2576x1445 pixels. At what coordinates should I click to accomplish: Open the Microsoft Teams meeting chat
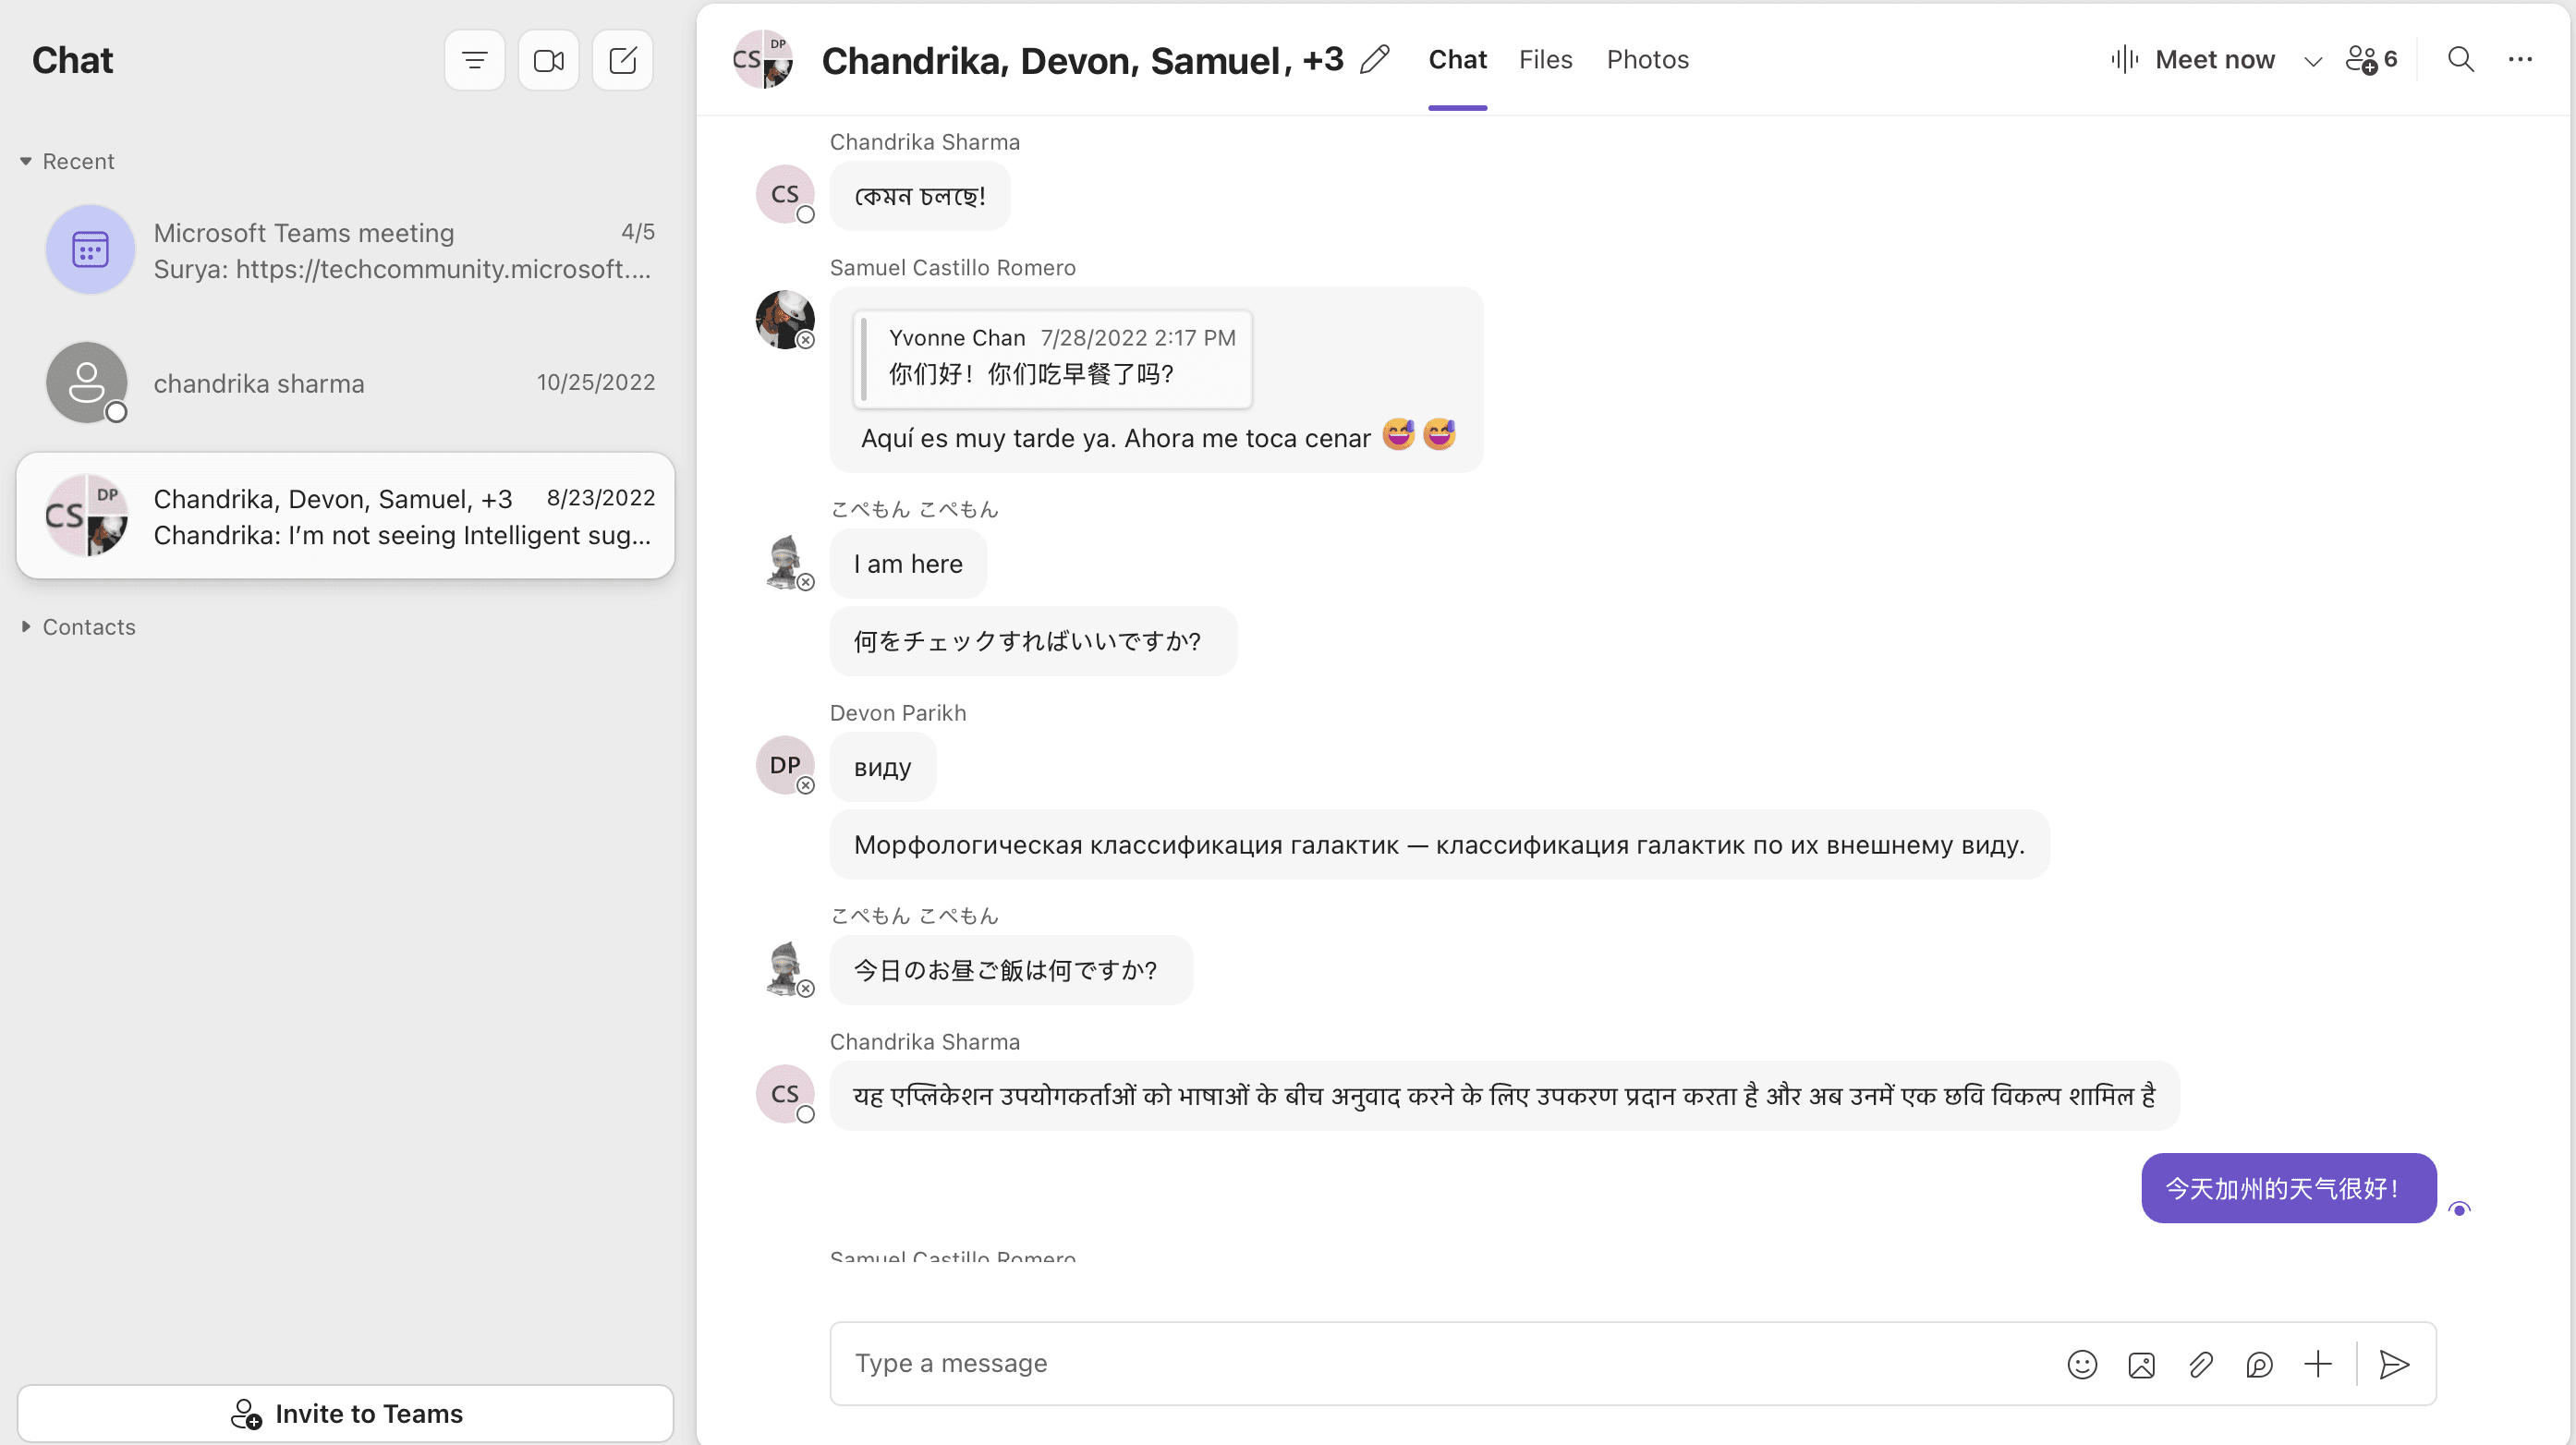click(345, 250)
